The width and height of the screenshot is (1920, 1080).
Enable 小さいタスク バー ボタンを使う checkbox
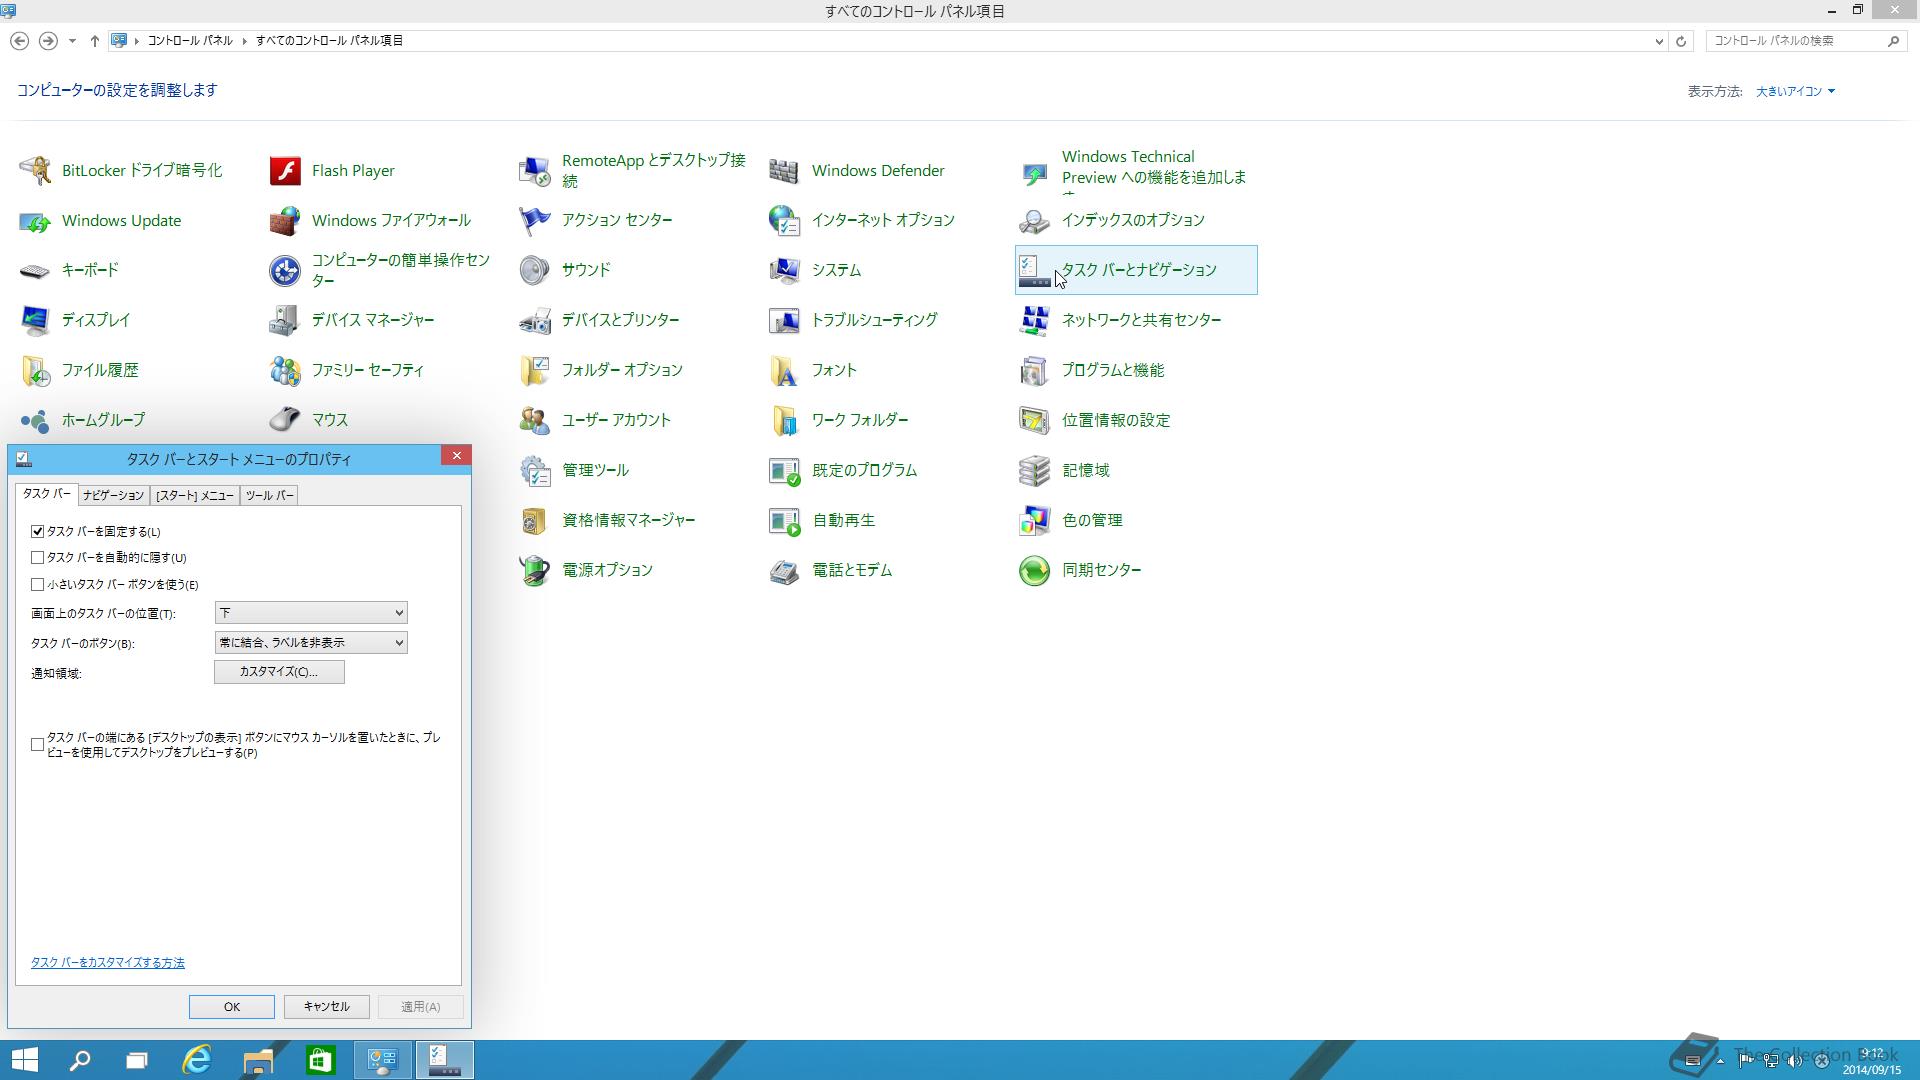point(38,585)
